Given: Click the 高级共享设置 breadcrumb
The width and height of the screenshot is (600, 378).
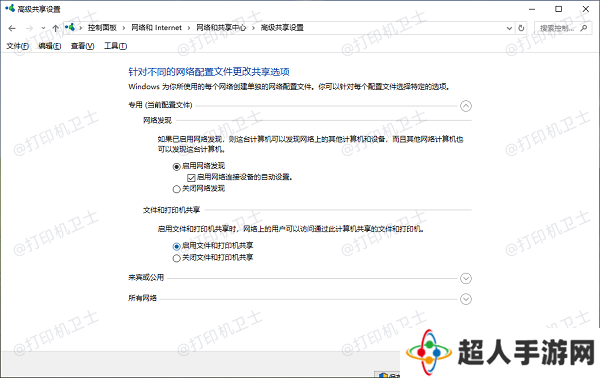Looking at the screenshot, I should (282, 28).
